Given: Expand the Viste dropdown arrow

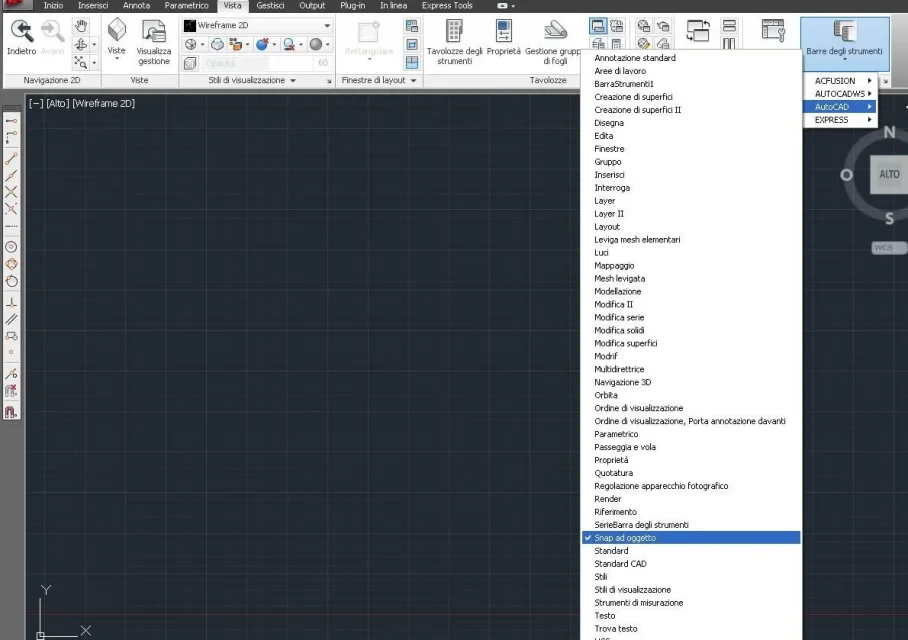Looking at the screenshot, I should pyautogui.click(x=116, y=58).
